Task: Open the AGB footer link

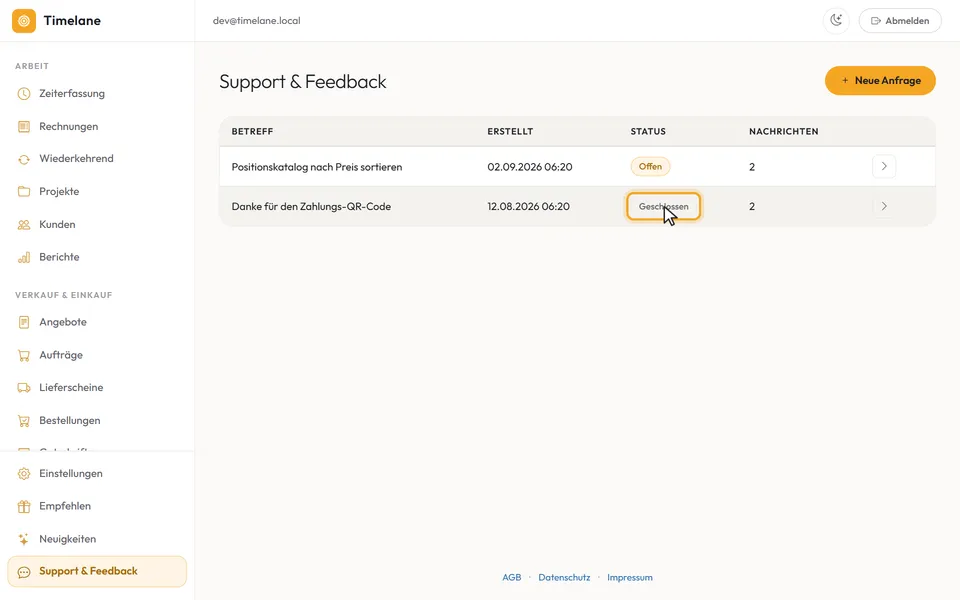Action: point(512,577)
